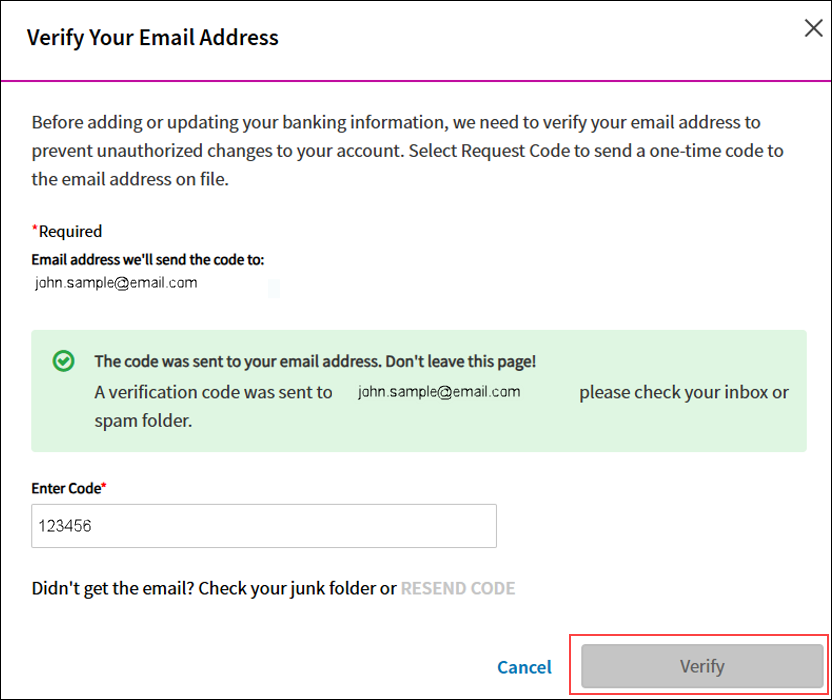The image size is (832, 700).
Task: Click the red asterisk beside Enter Code
Action: tap(104, 485)
